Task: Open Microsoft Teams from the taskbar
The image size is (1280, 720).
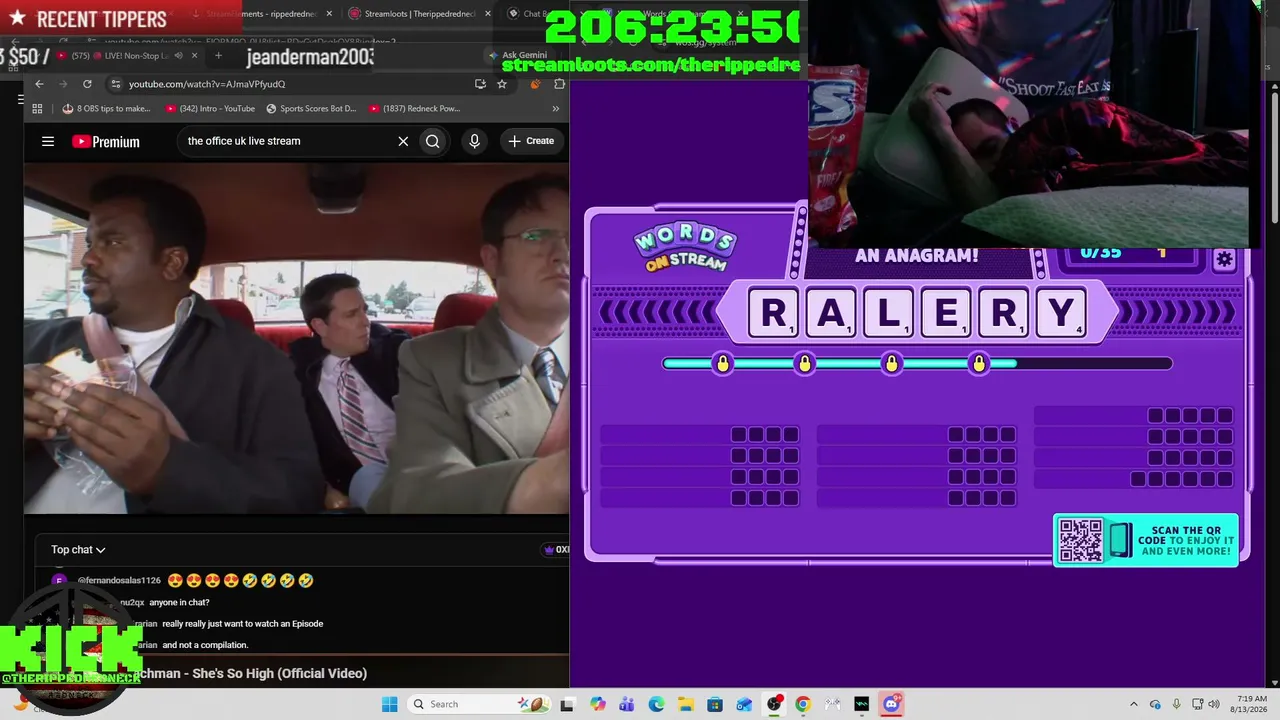Action: tap(627, 704)
